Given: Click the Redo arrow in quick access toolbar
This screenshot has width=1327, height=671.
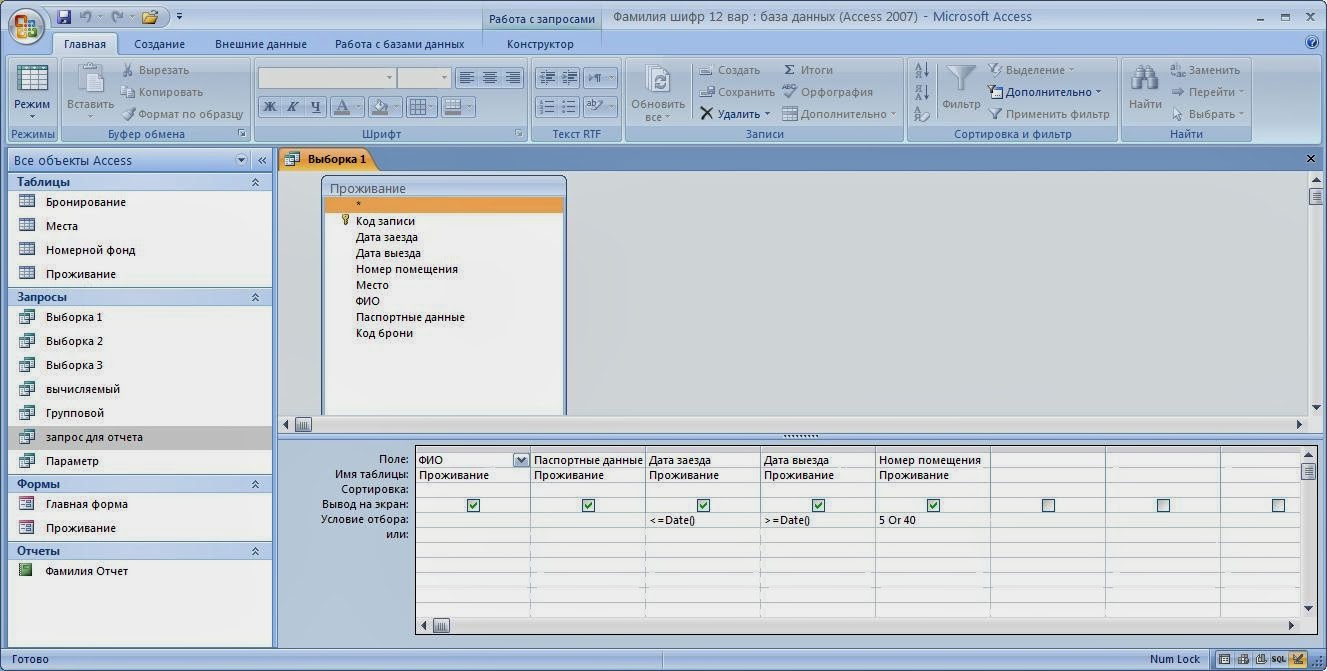Looking at the screenshot, I should [x=118, y=17].
